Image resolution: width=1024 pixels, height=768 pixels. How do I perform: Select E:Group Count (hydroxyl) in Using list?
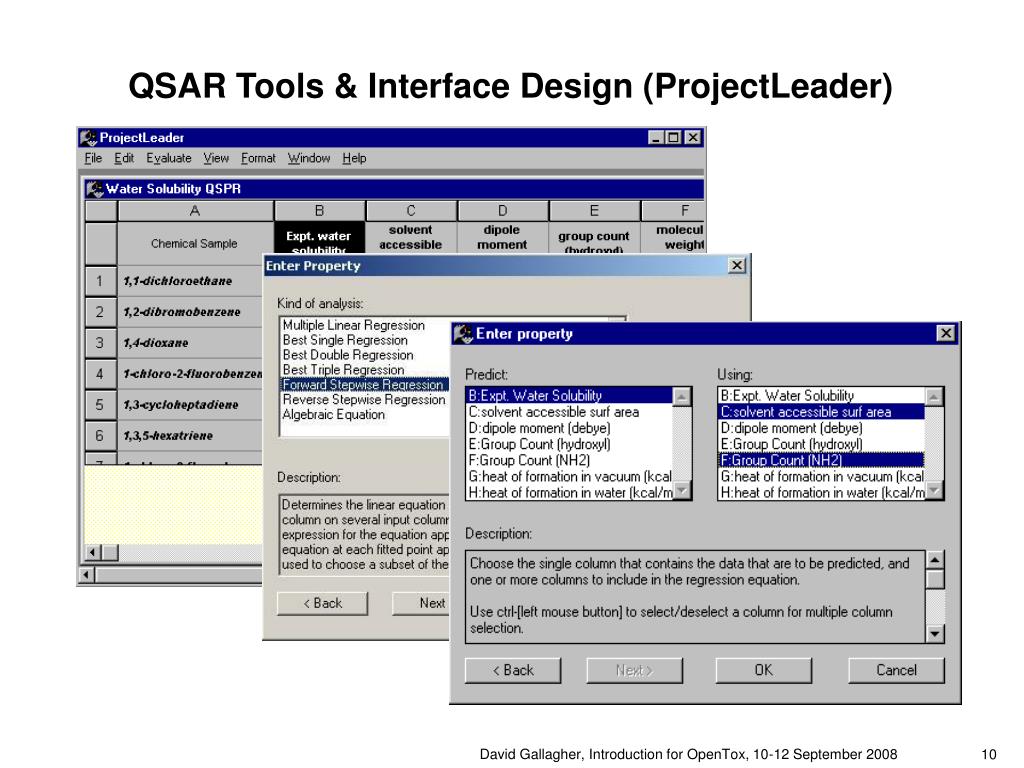coord(822,444)
